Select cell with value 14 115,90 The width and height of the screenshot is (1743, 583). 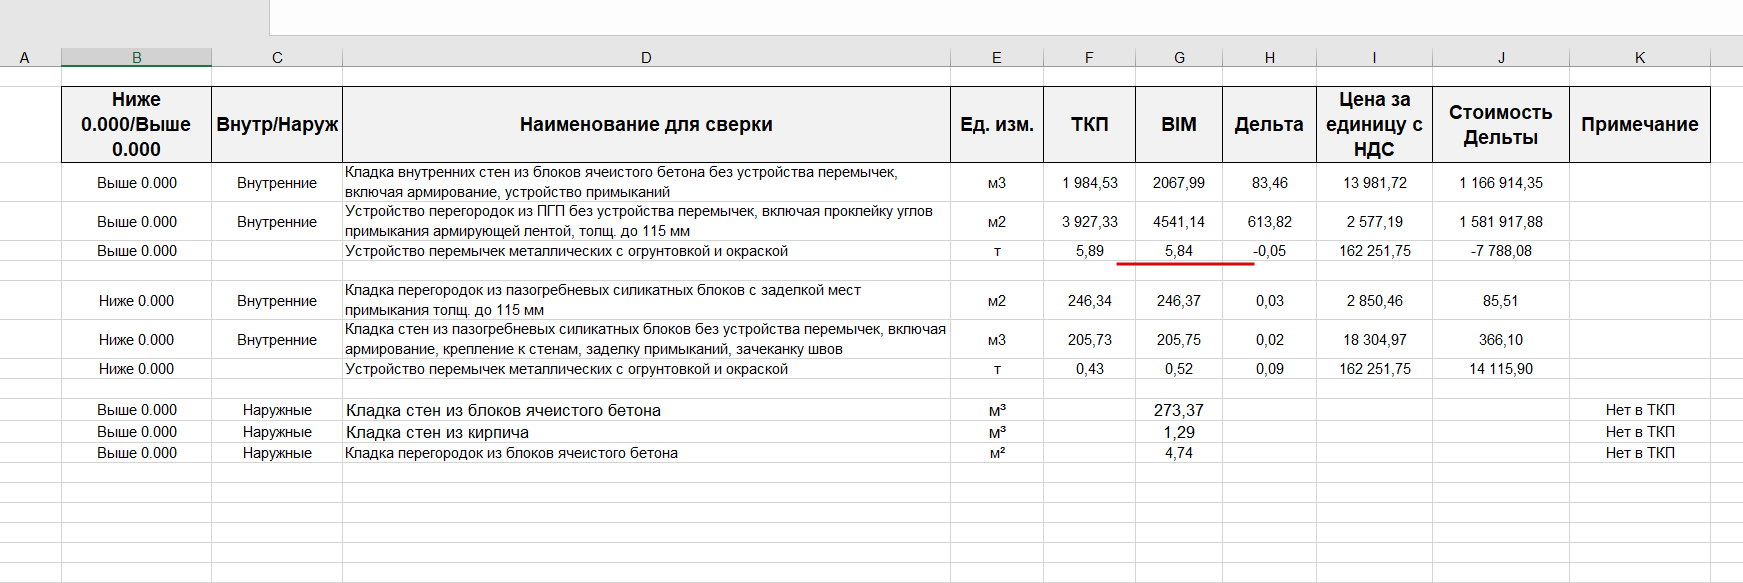1501,369
